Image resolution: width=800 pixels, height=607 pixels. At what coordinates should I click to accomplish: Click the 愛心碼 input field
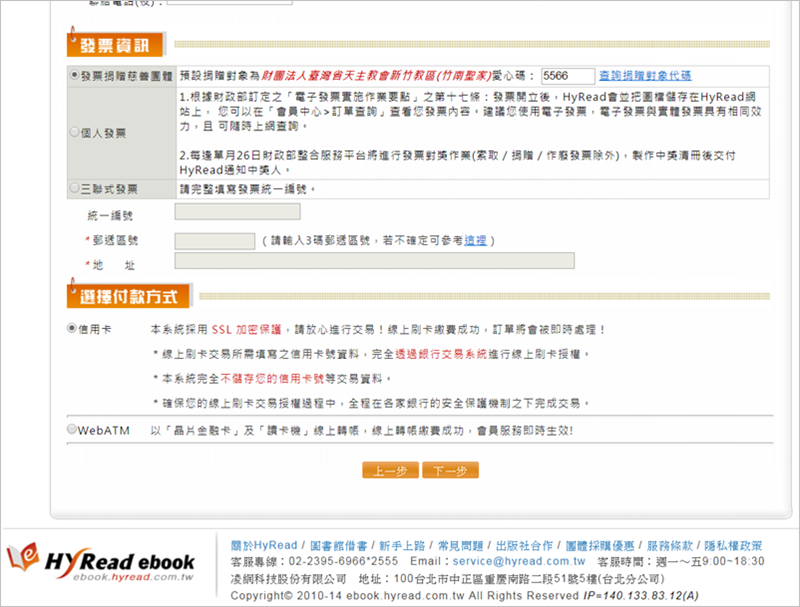coord(567,76)
